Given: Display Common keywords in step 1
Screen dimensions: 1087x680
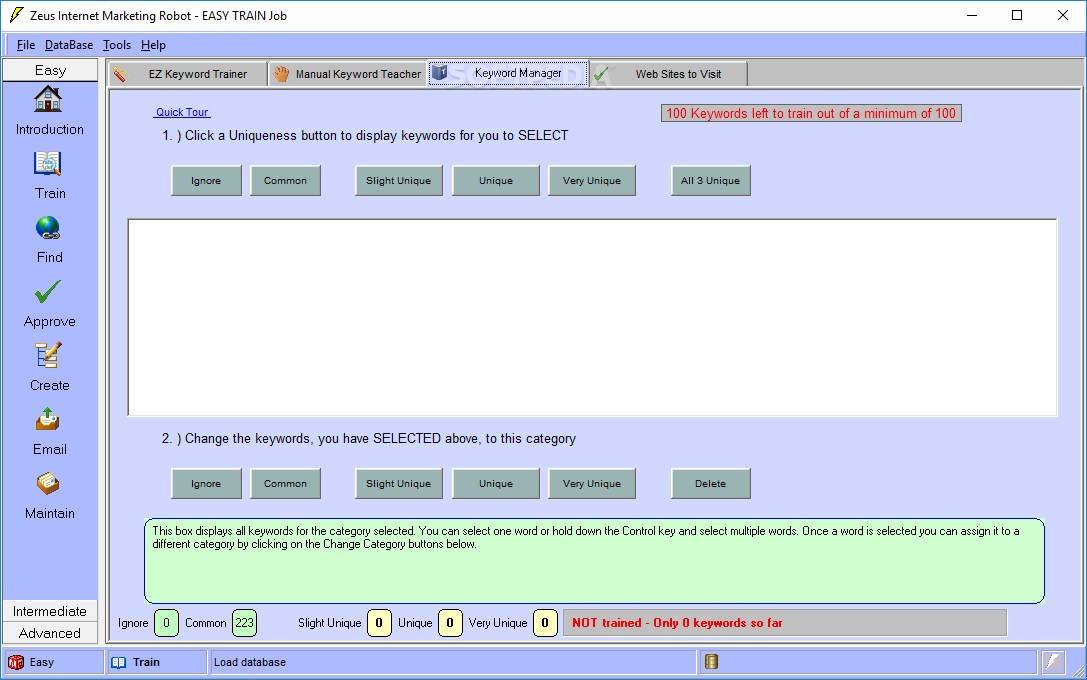Looking at the screenshot, I should pyautogui.click(x=285, y=180).
